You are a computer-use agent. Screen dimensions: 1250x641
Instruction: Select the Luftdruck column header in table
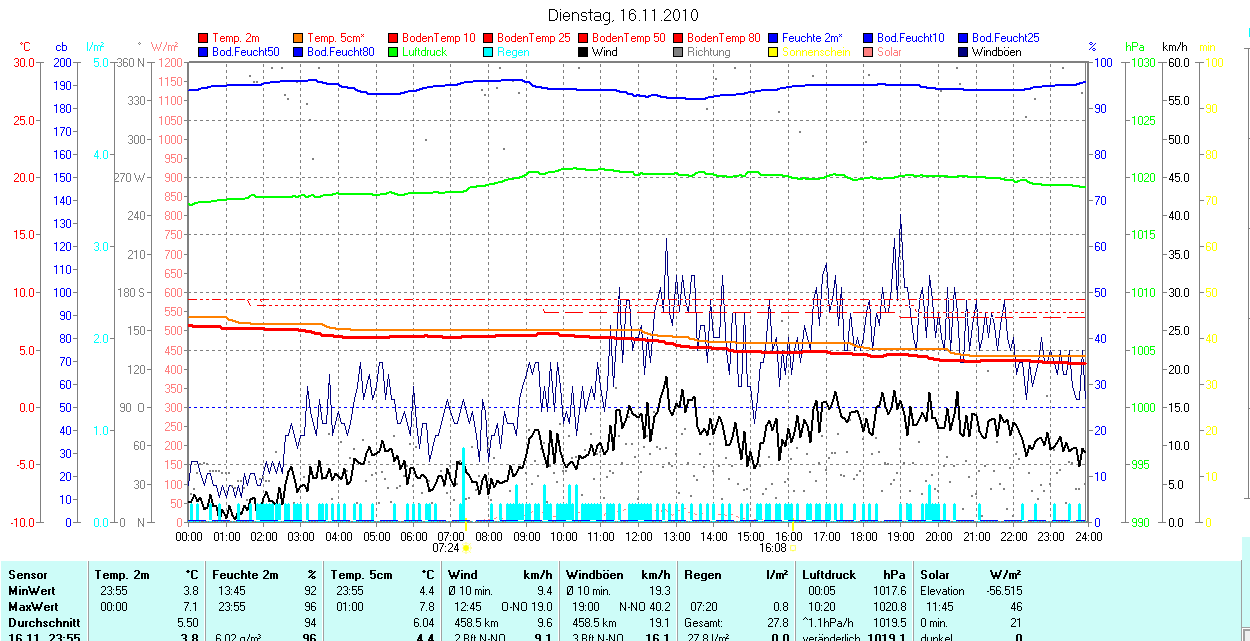tap(829, 575)
